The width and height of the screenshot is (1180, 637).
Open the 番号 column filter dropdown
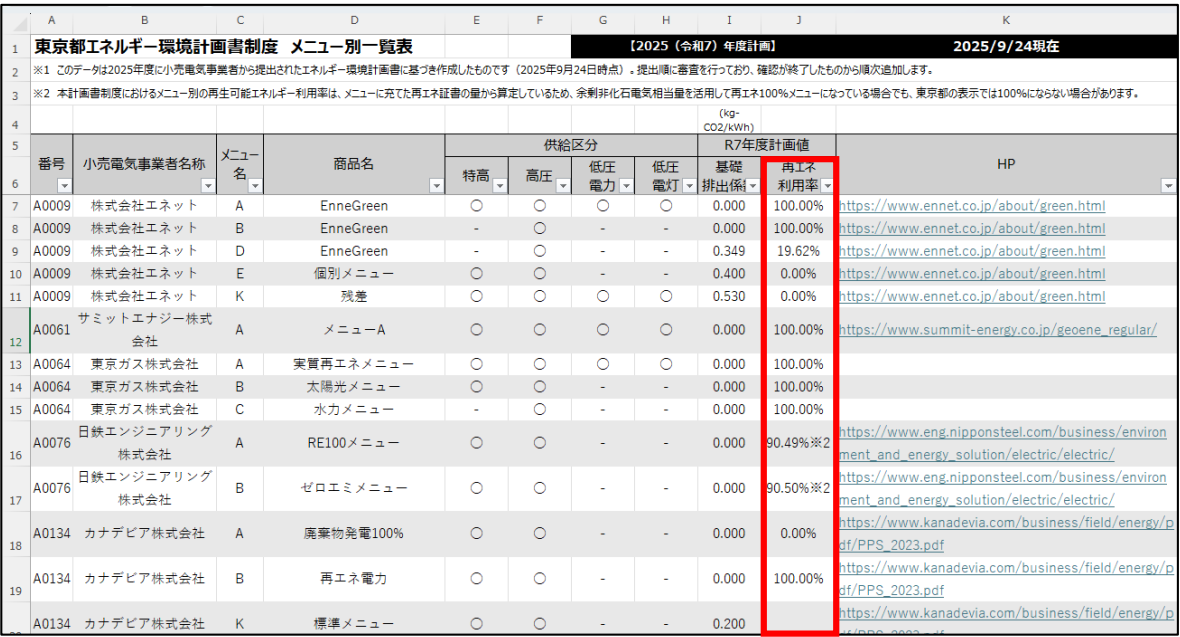(x=64, y=186)
